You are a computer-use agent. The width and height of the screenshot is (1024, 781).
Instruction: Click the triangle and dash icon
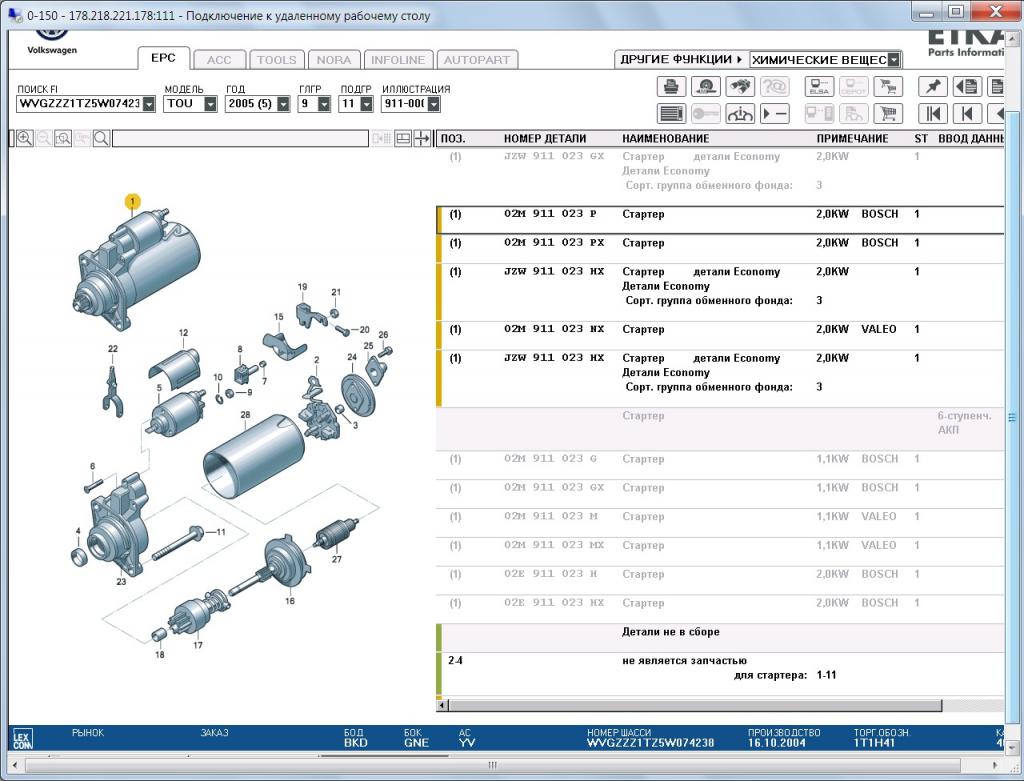pos(775,114)
